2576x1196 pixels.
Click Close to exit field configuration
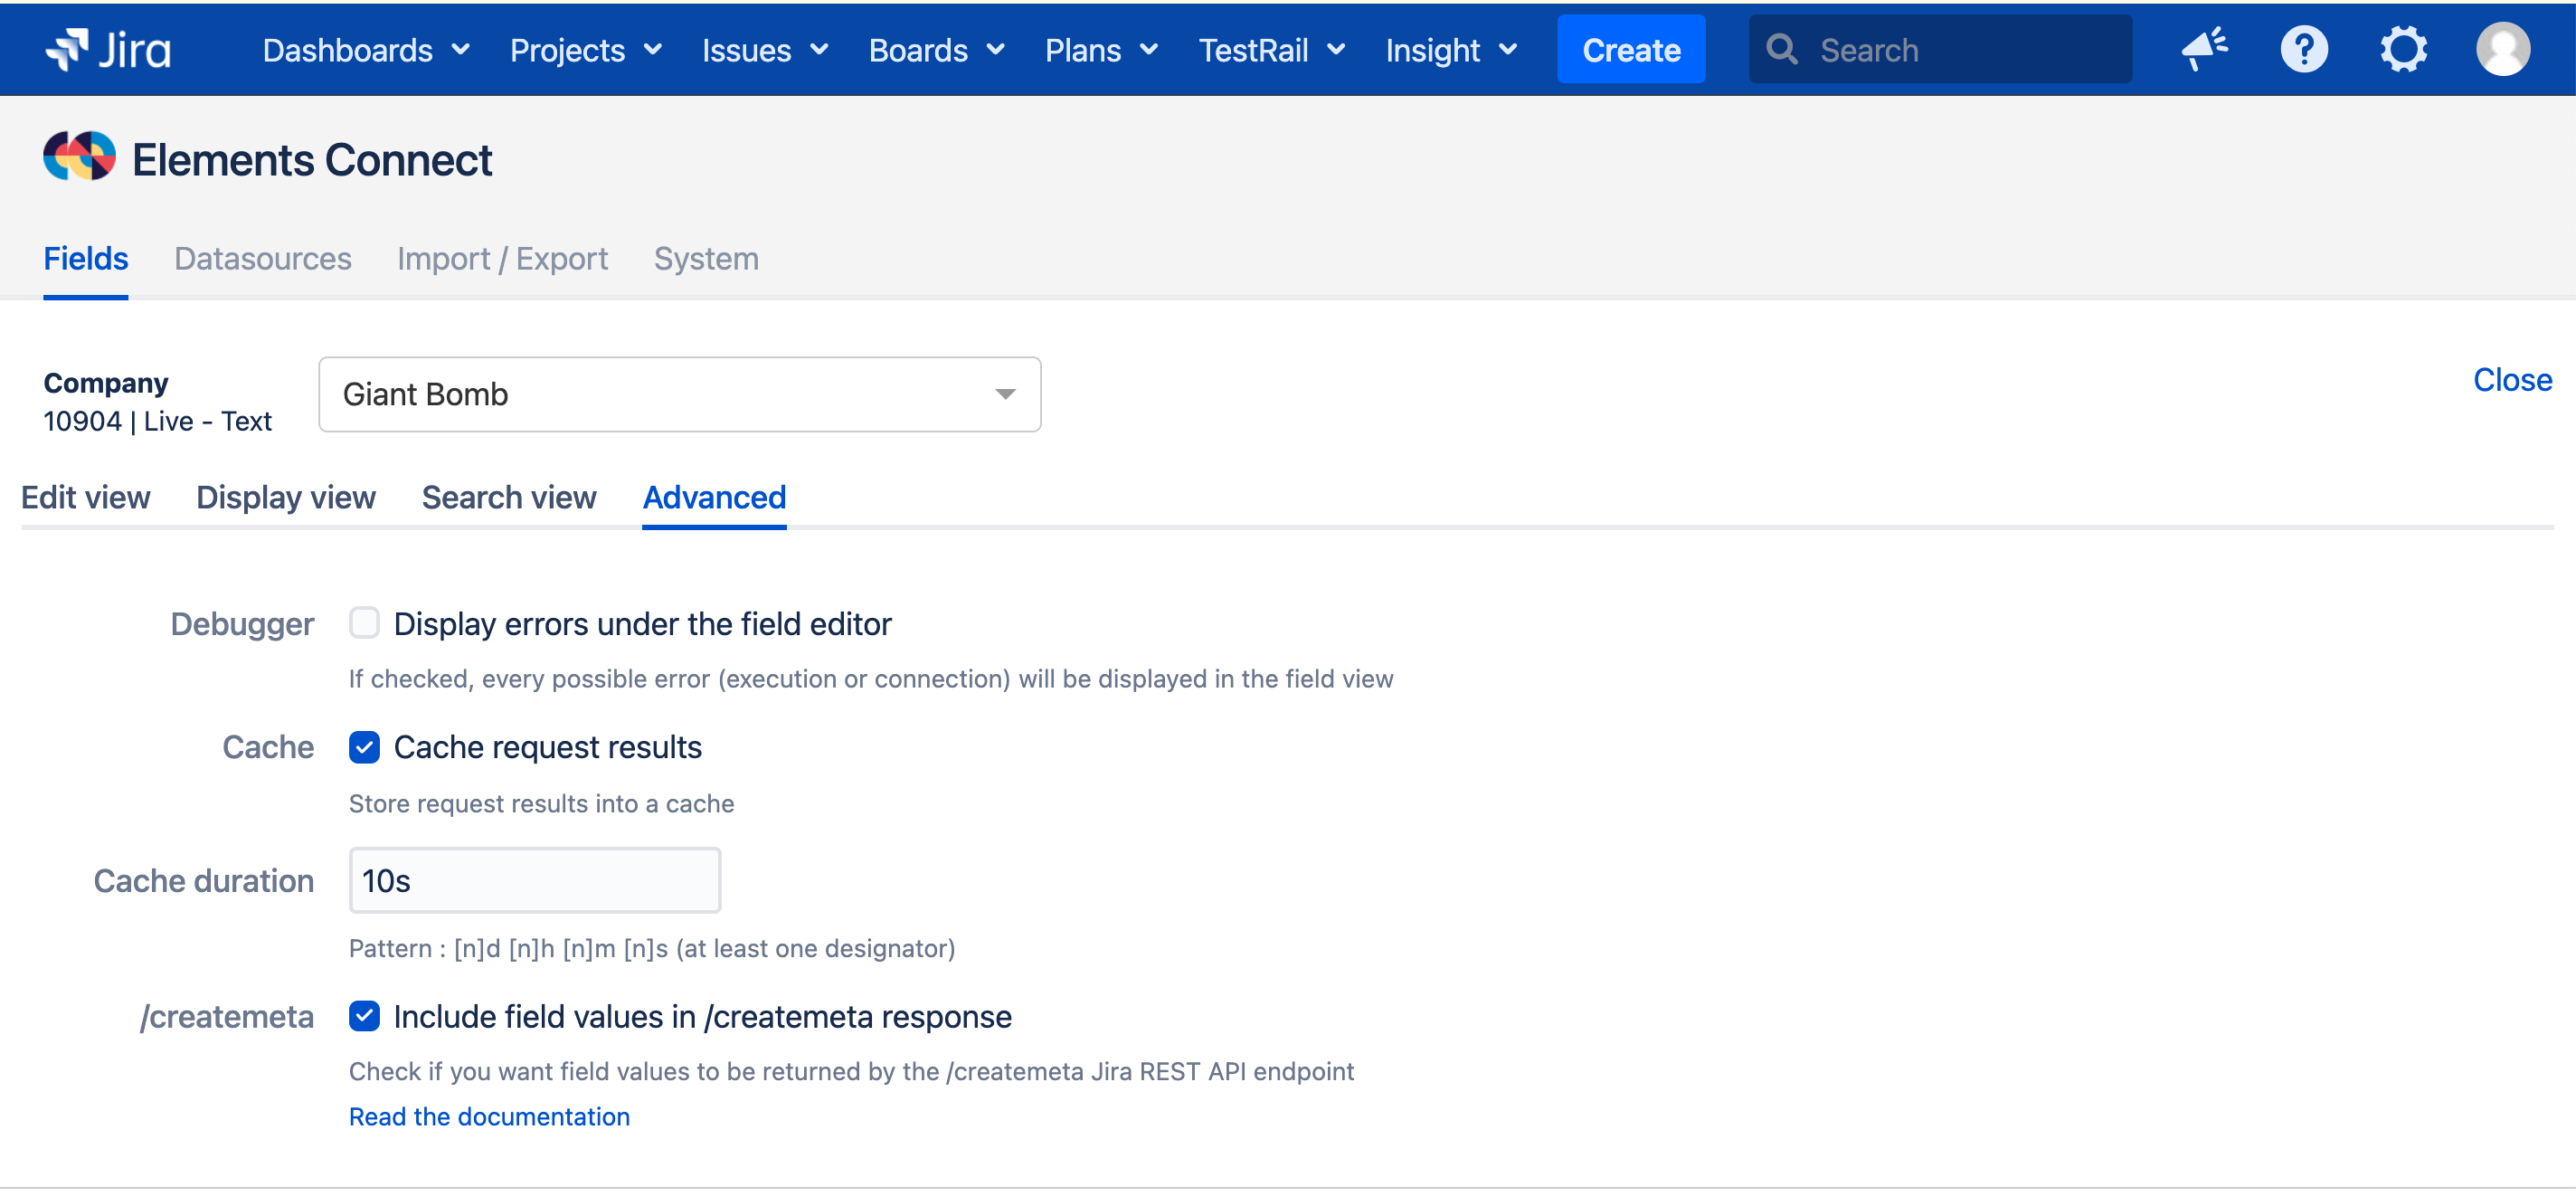coord(2512,379)
